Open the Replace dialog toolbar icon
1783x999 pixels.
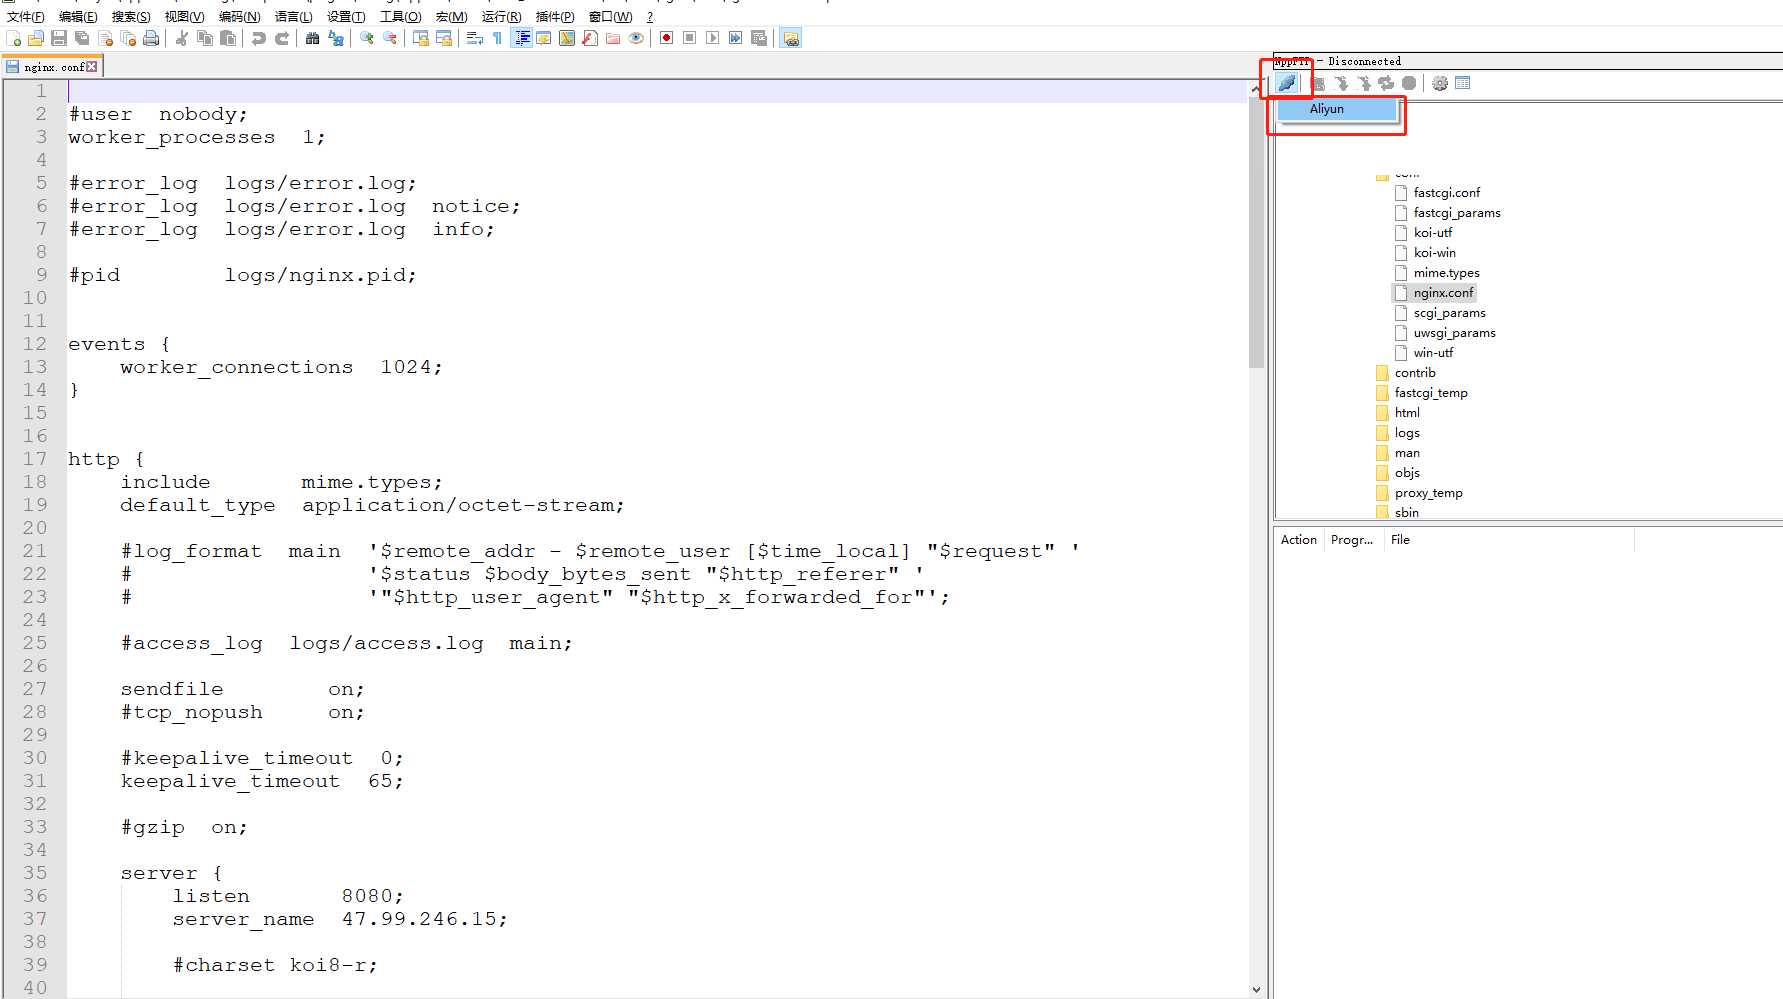click(336, 38)
